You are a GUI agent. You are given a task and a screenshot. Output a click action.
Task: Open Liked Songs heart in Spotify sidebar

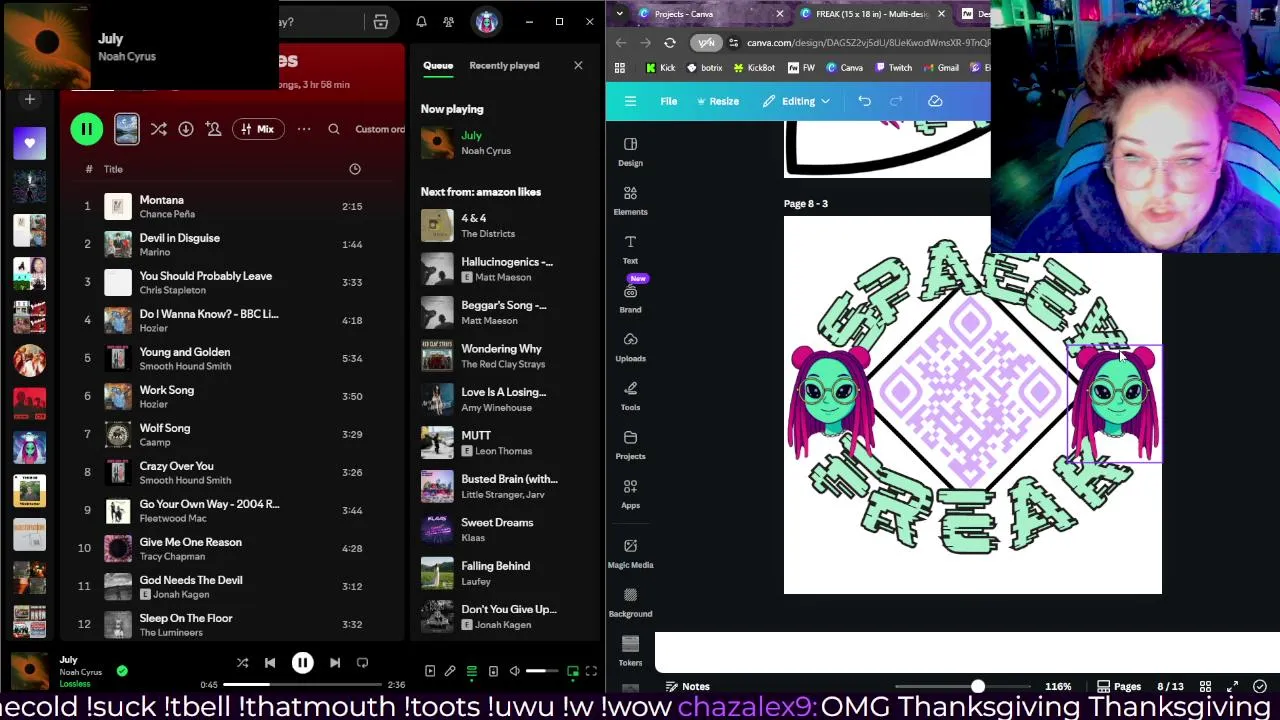pos(29,143)
